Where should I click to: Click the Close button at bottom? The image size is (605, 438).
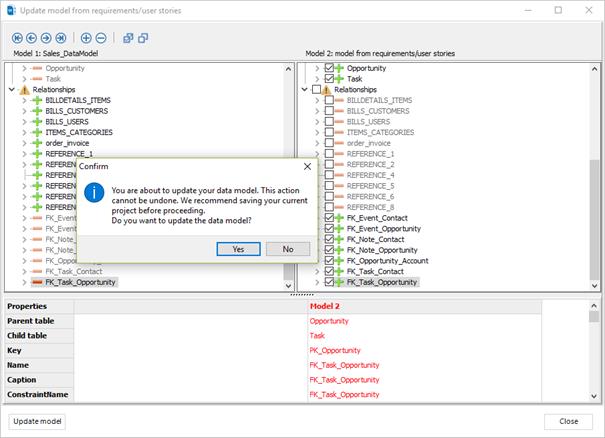coord(568,421)
